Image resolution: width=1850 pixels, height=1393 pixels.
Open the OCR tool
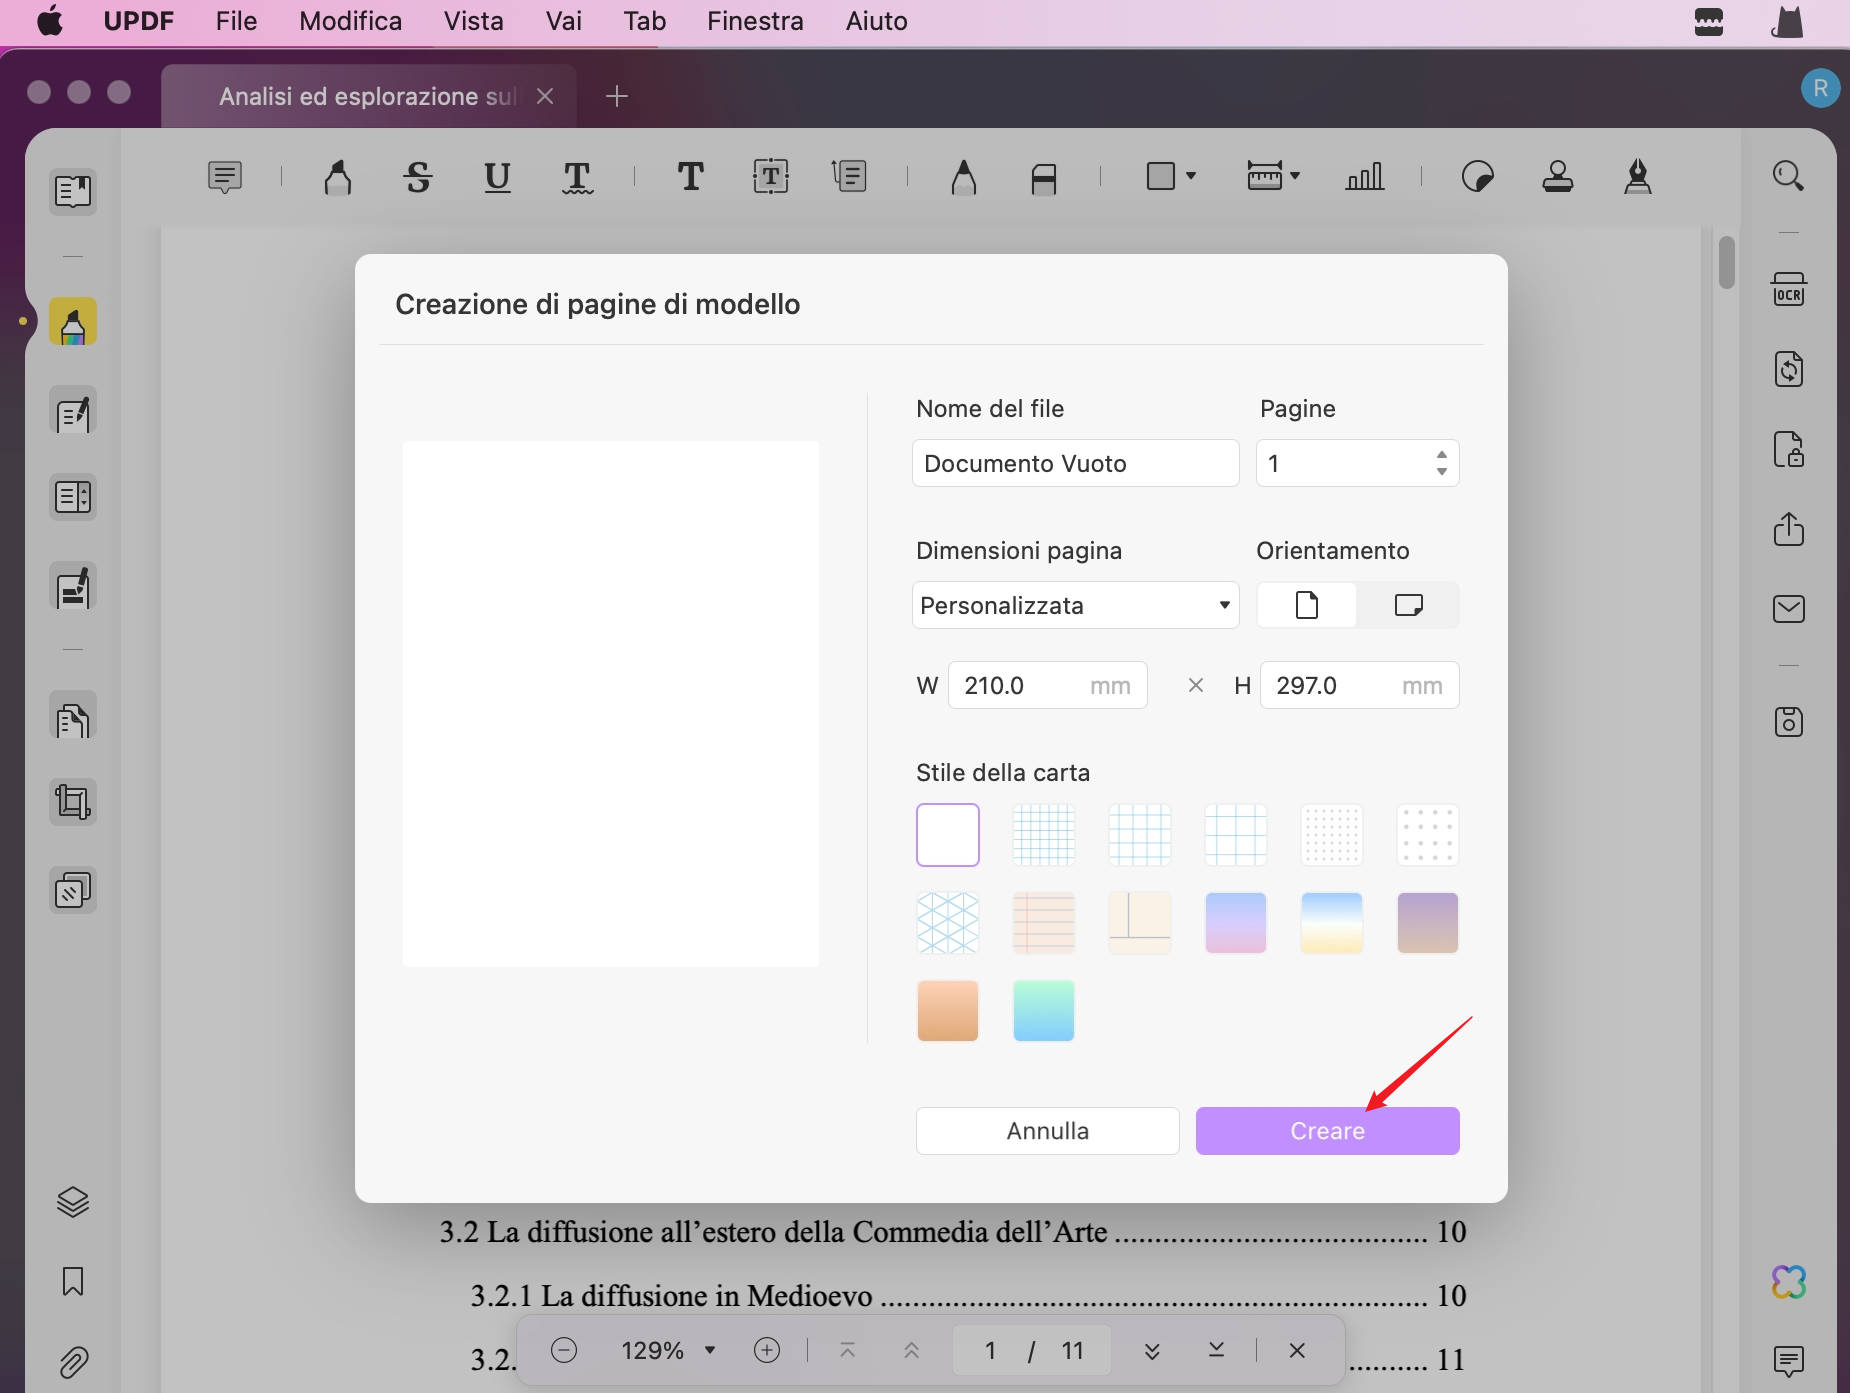[1788, 290]
